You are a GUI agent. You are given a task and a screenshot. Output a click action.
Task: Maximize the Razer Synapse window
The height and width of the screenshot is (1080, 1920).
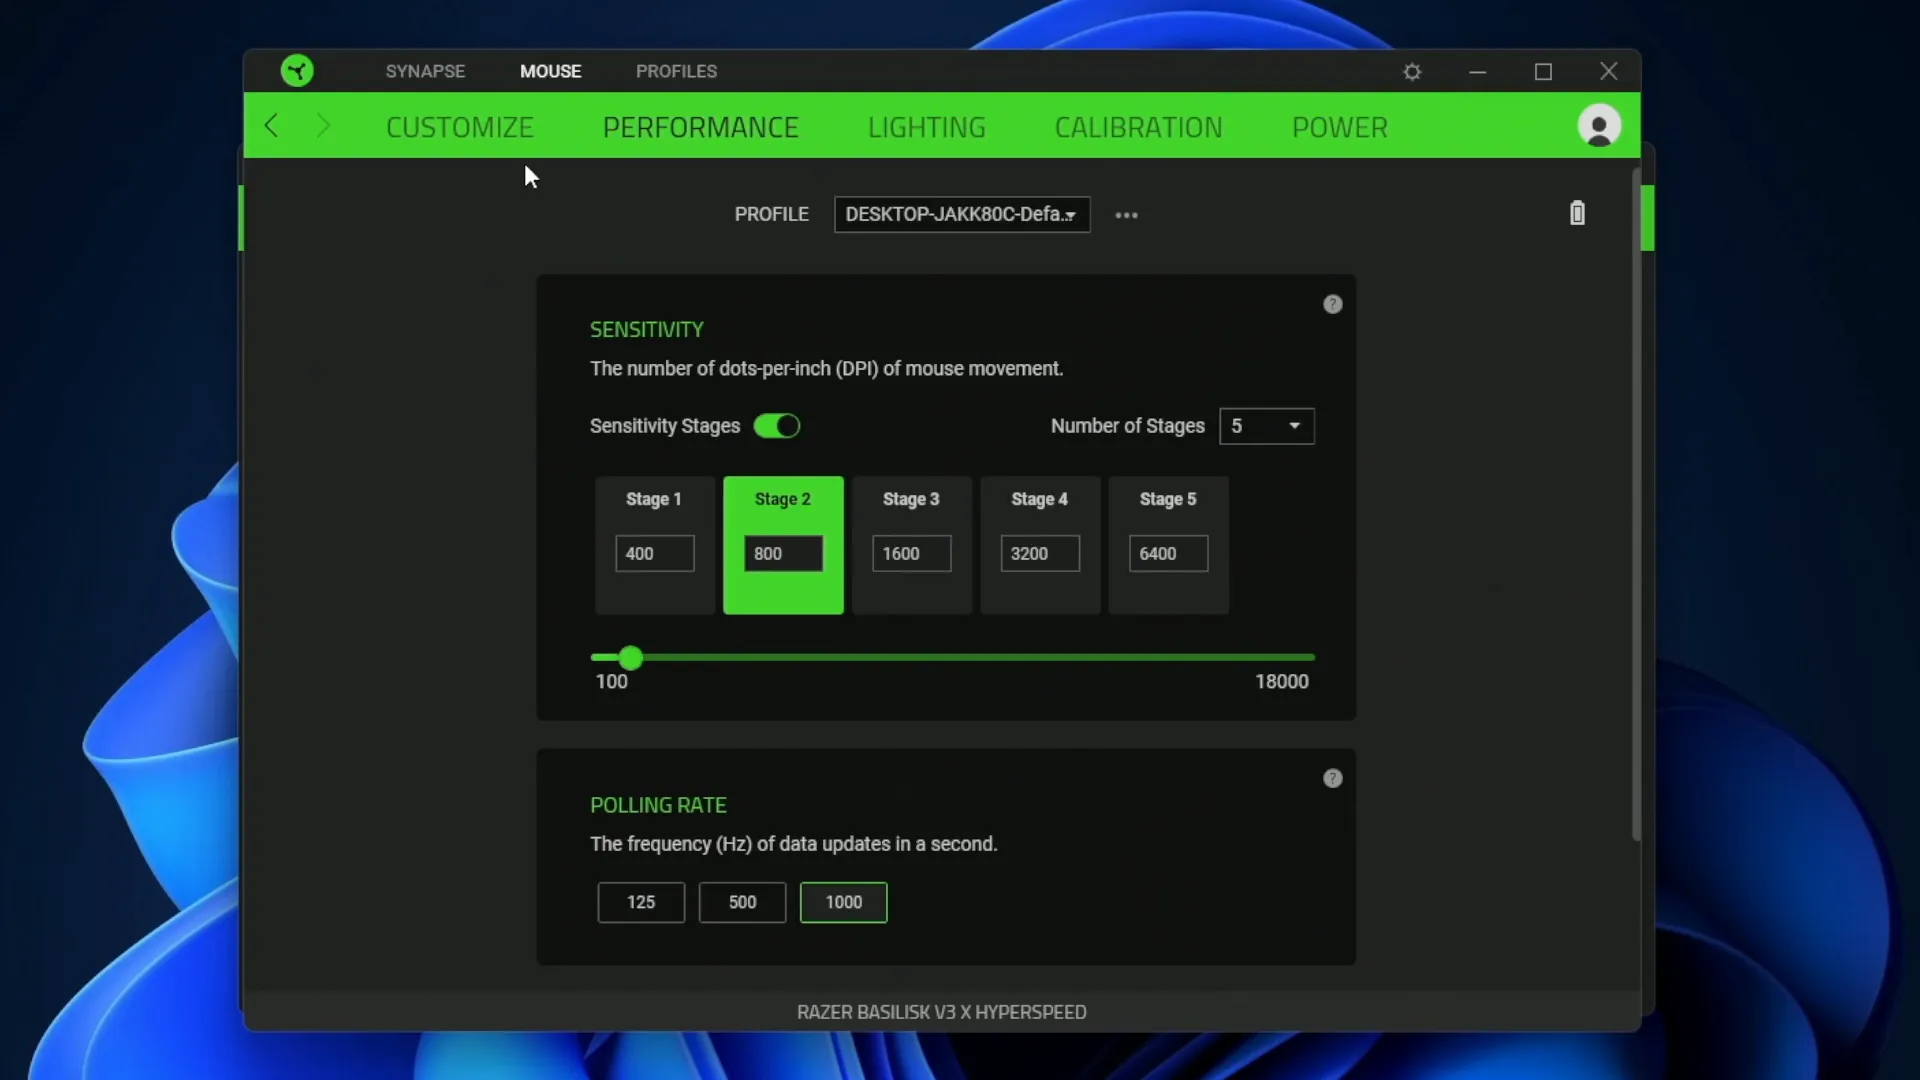click(x=1543, y=72)
